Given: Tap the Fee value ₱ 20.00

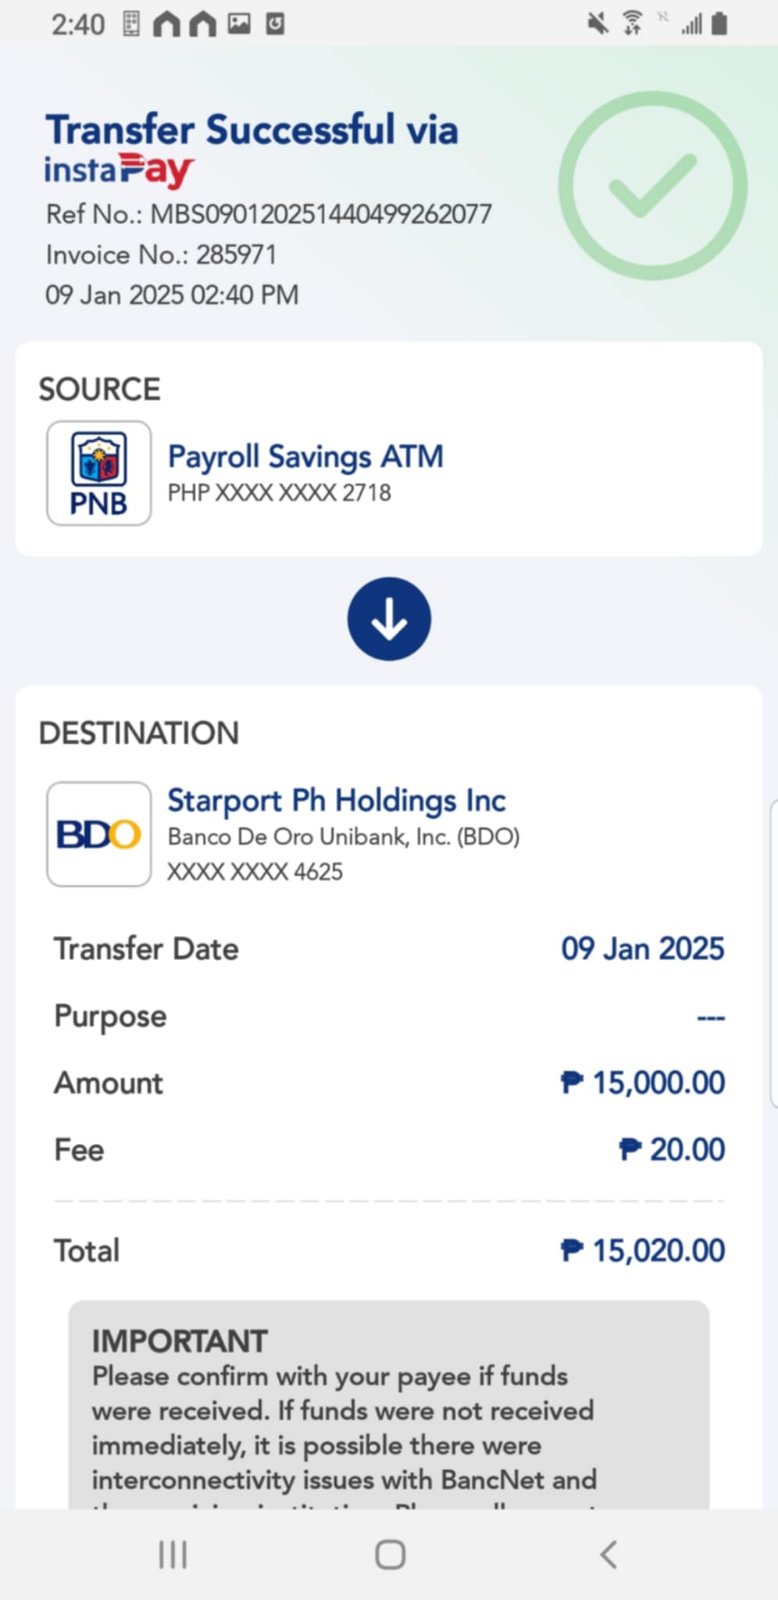Looking at the screenshot, I should pos(672,1150).
